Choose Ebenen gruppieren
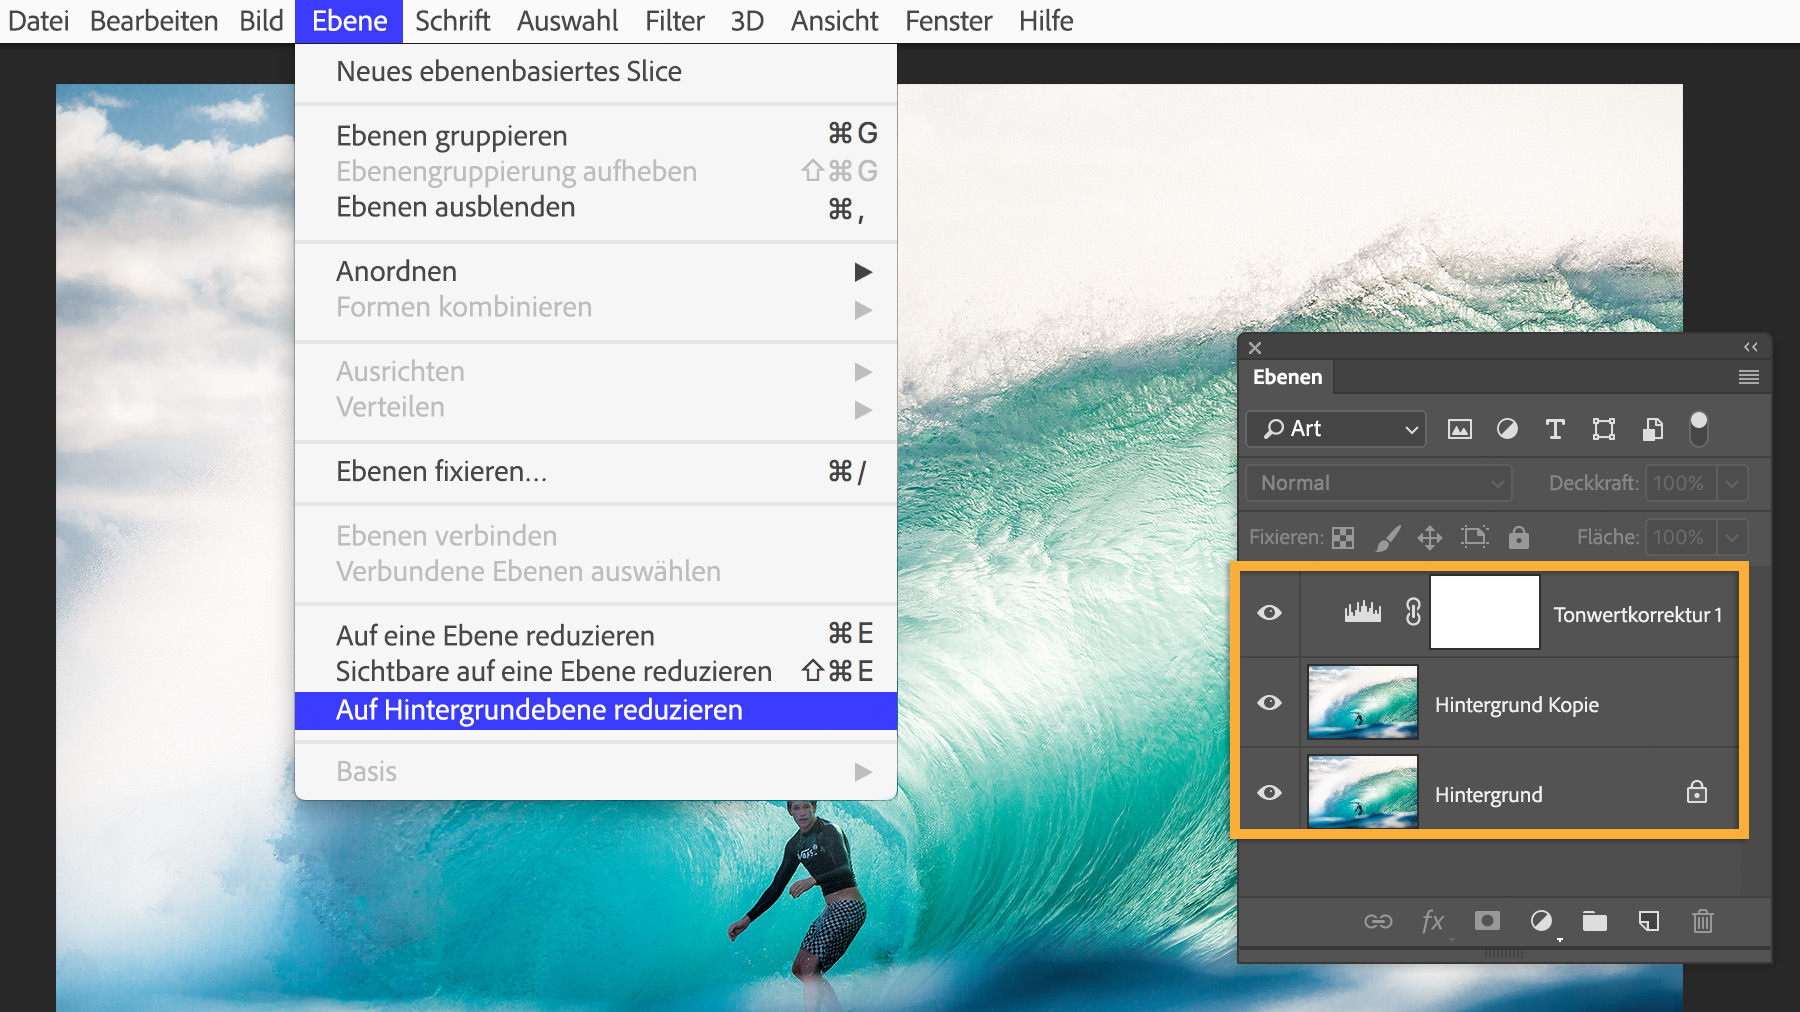 coord(596,135)
